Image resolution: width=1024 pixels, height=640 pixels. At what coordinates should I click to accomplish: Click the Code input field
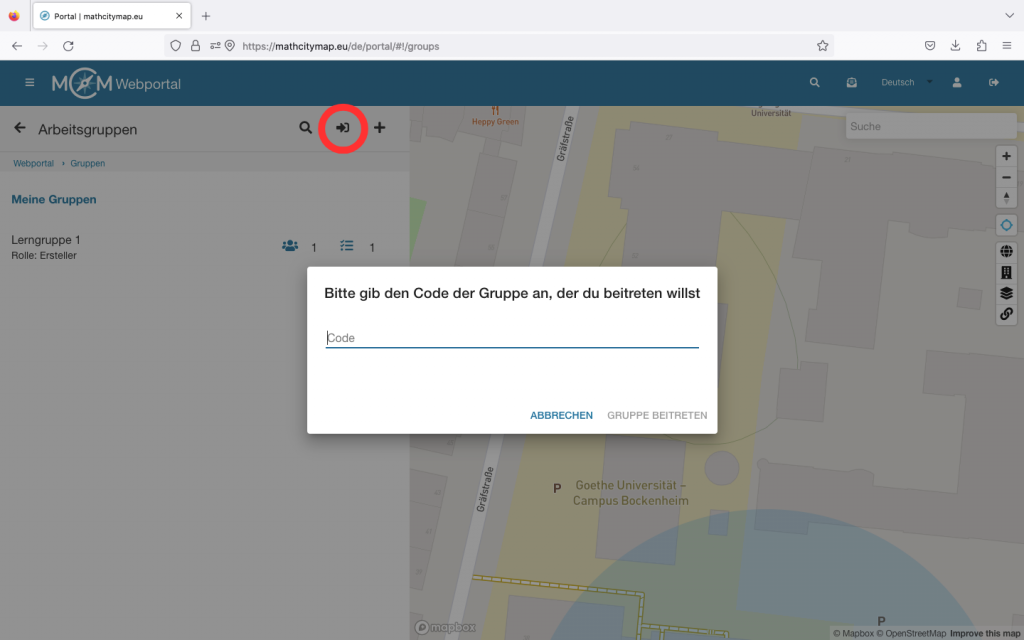tap(512, 338)
